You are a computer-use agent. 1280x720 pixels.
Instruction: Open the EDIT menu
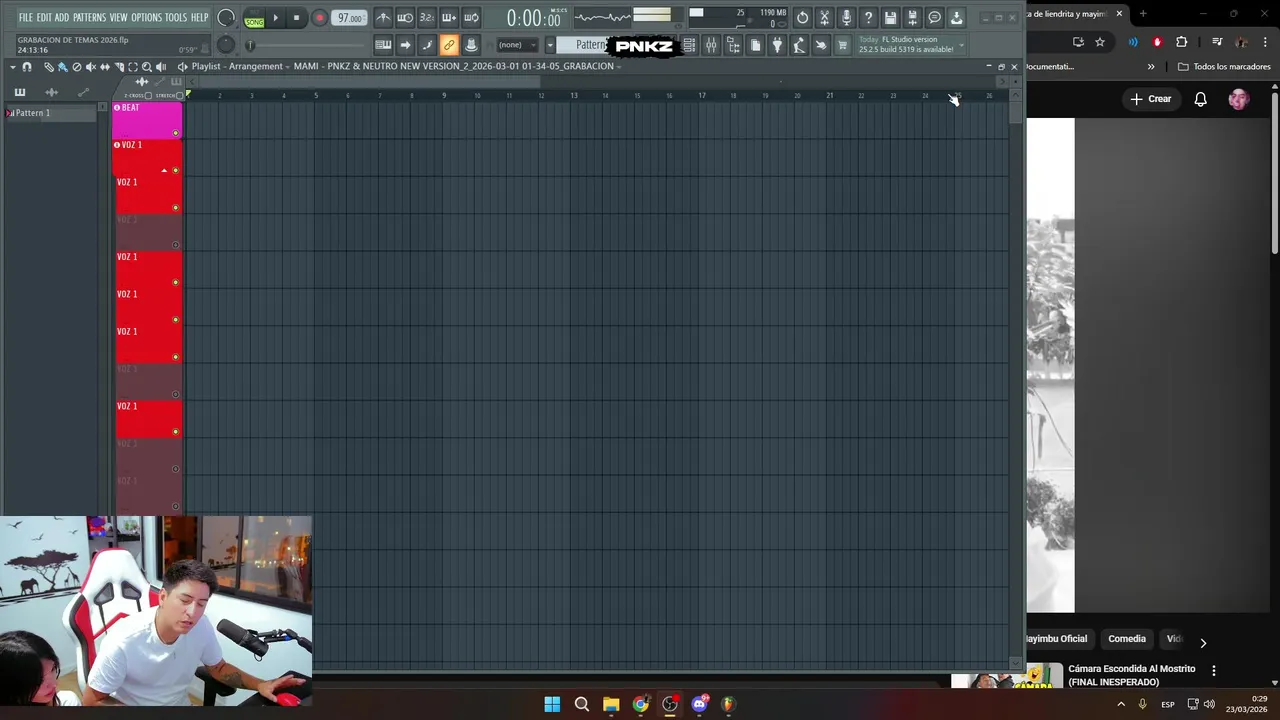44,17
